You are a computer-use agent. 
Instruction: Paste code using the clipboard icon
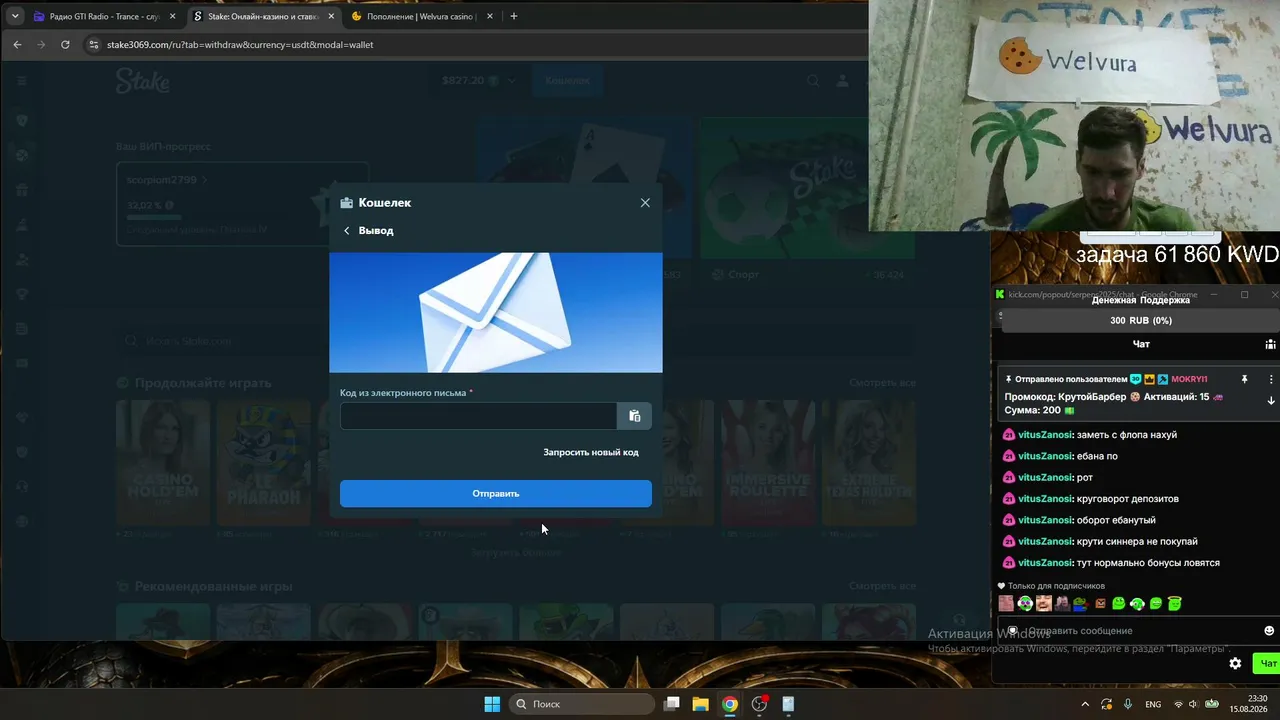pyautogui.click(x=634, y=416)
